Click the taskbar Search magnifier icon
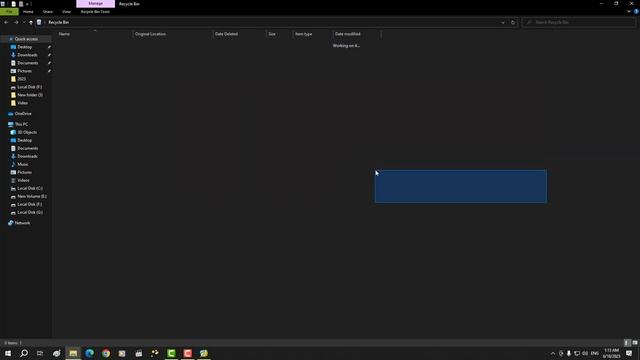 tap(24, 353)
